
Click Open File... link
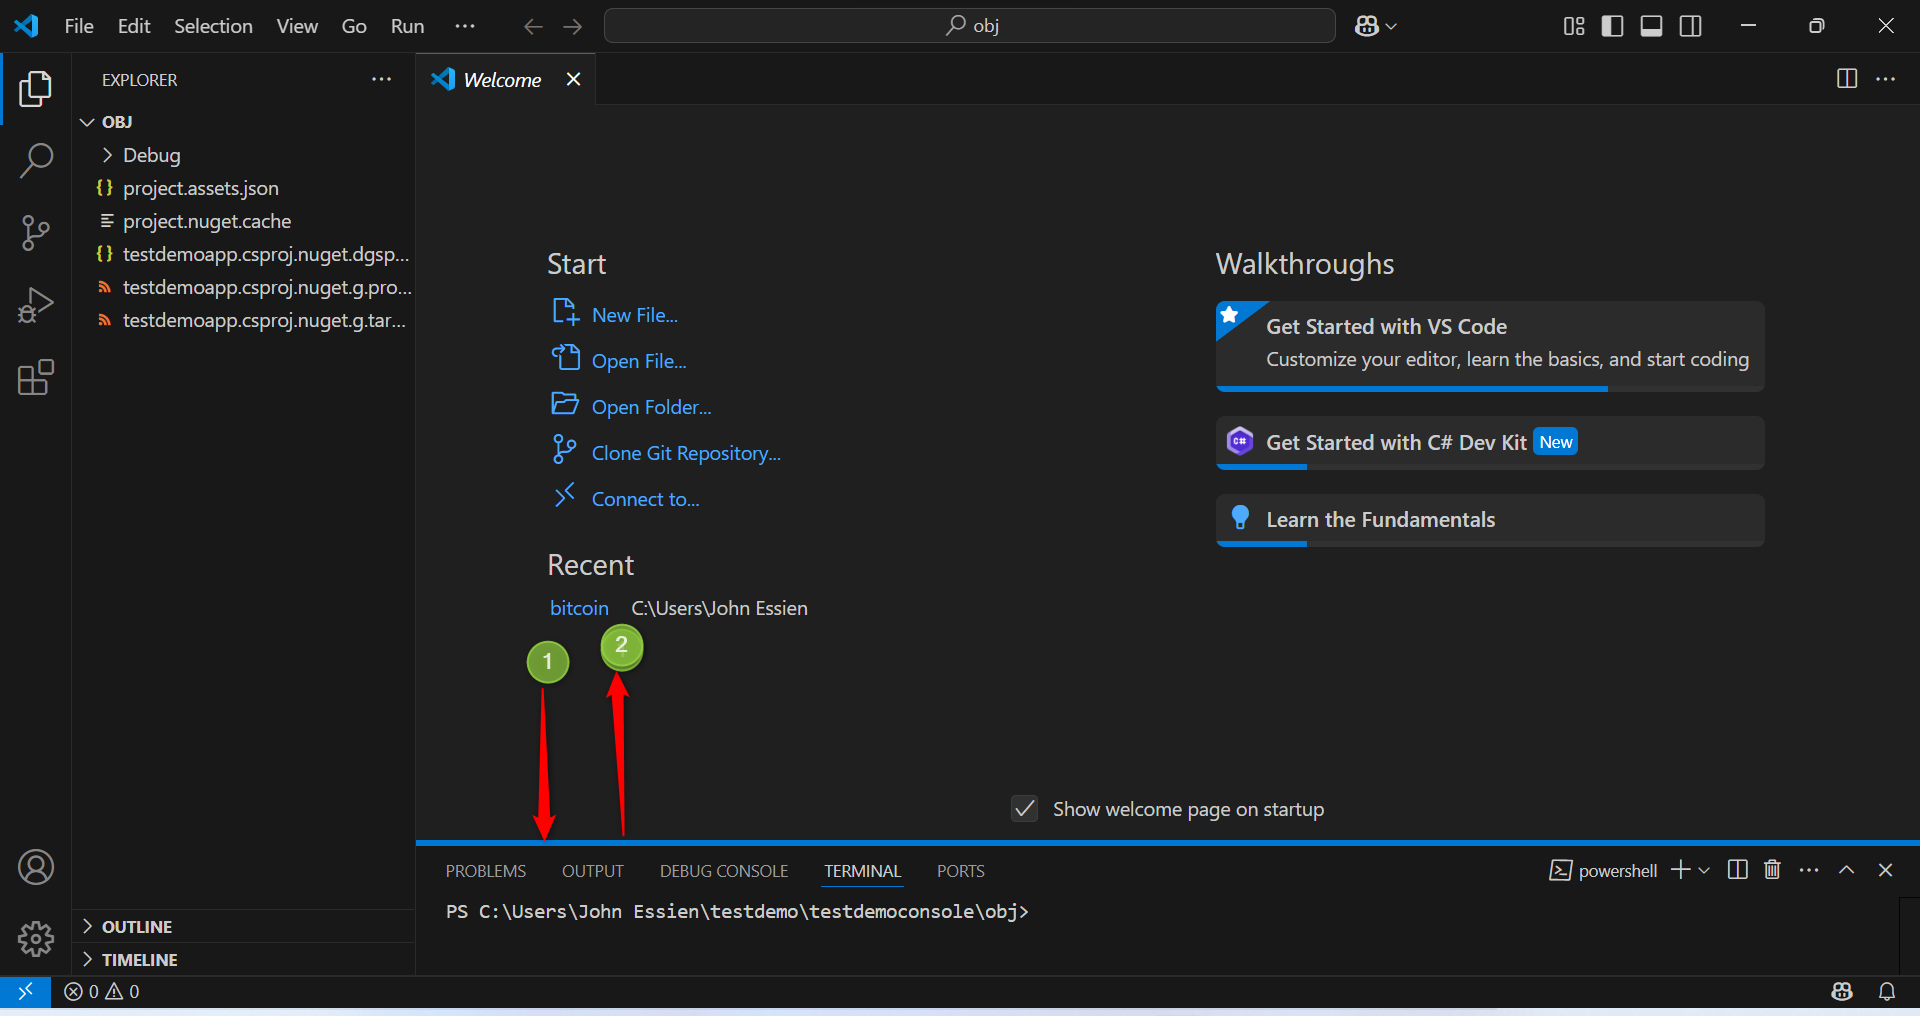click(619, 360)
